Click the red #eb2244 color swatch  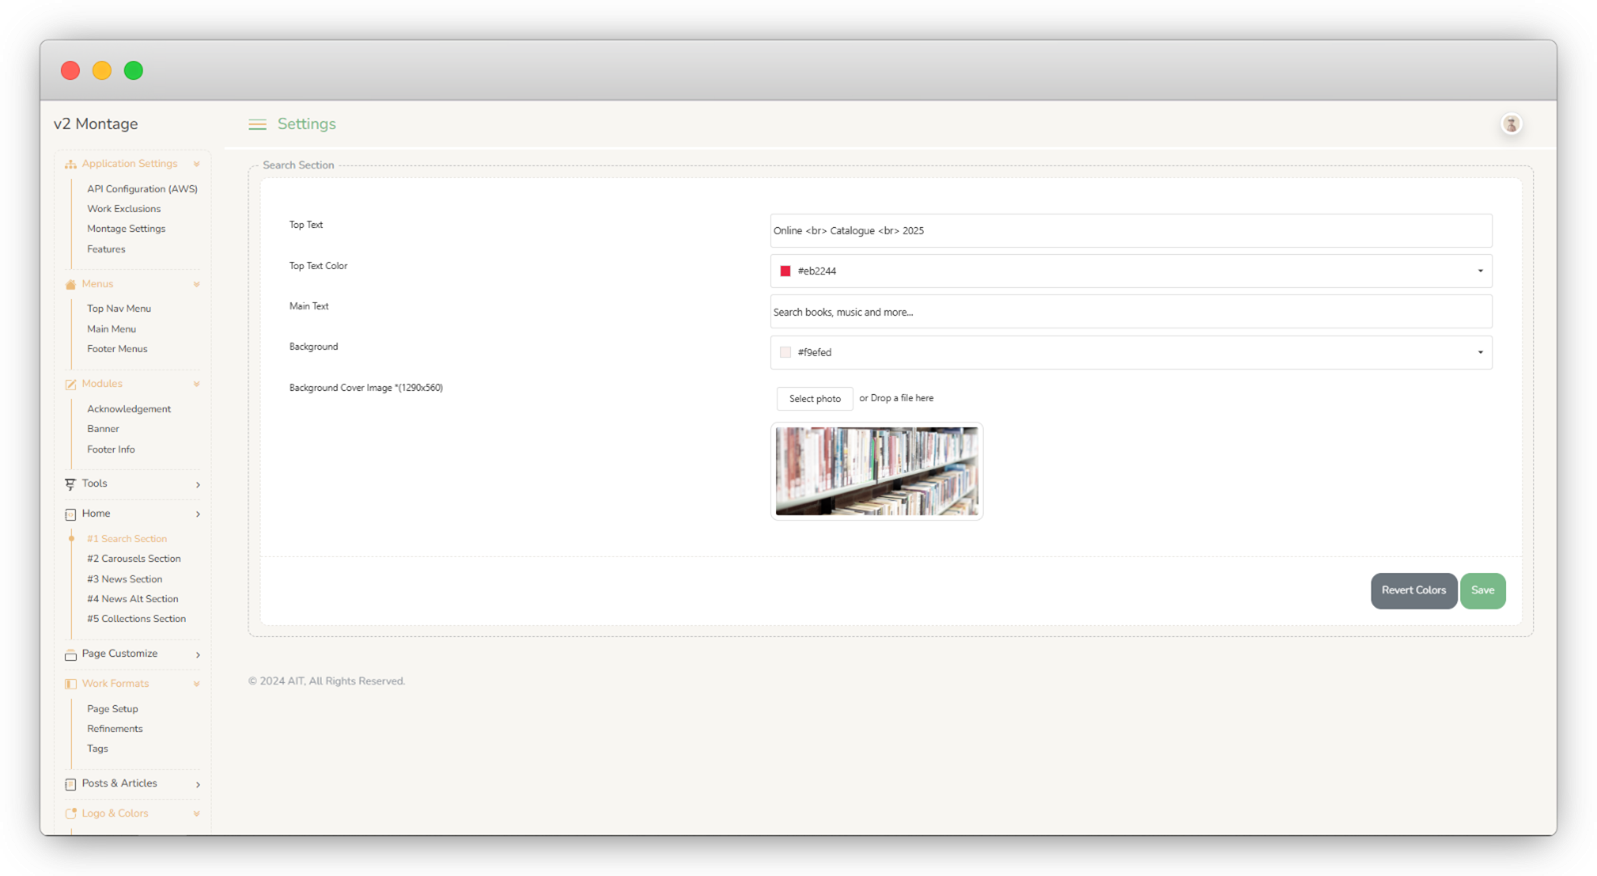[x=785, y=271]
